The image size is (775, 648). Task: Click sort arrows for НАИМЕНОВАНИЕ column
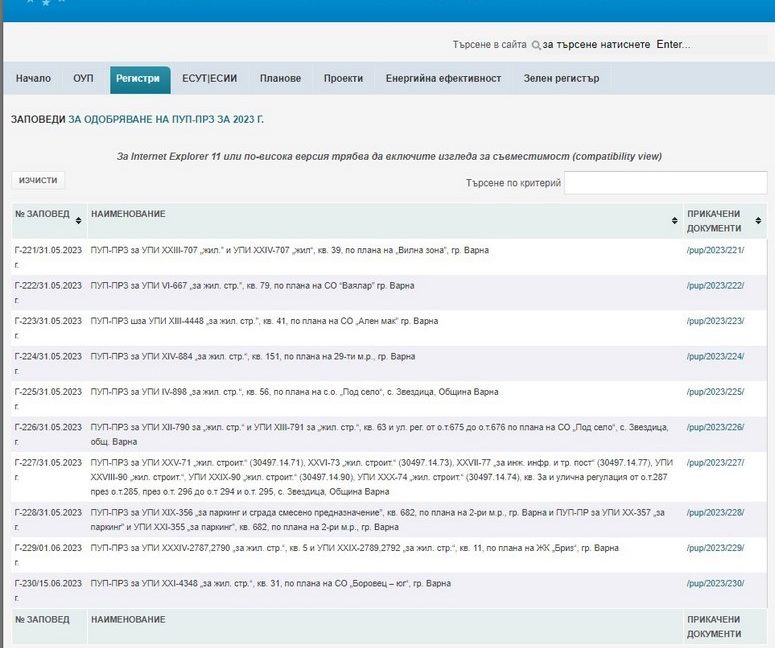pos(674,220)
